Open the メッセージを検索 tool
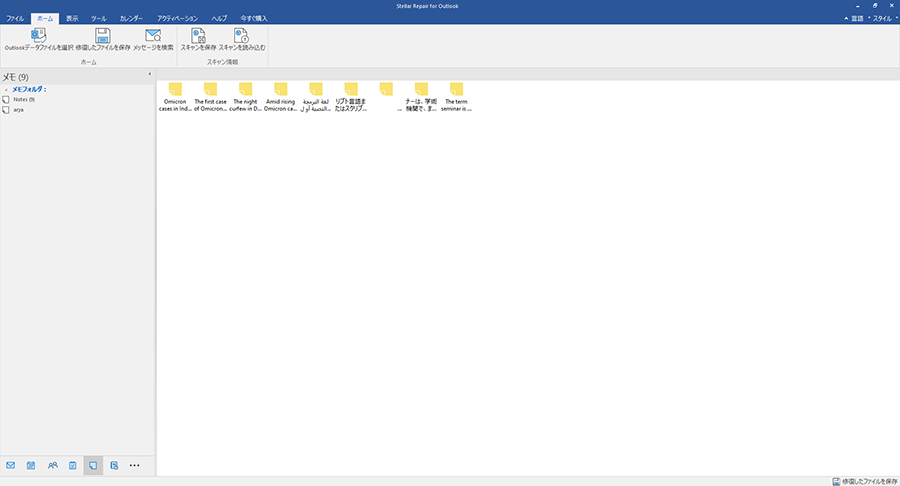The height and width of the screenshot is (486, 900). 153,36
